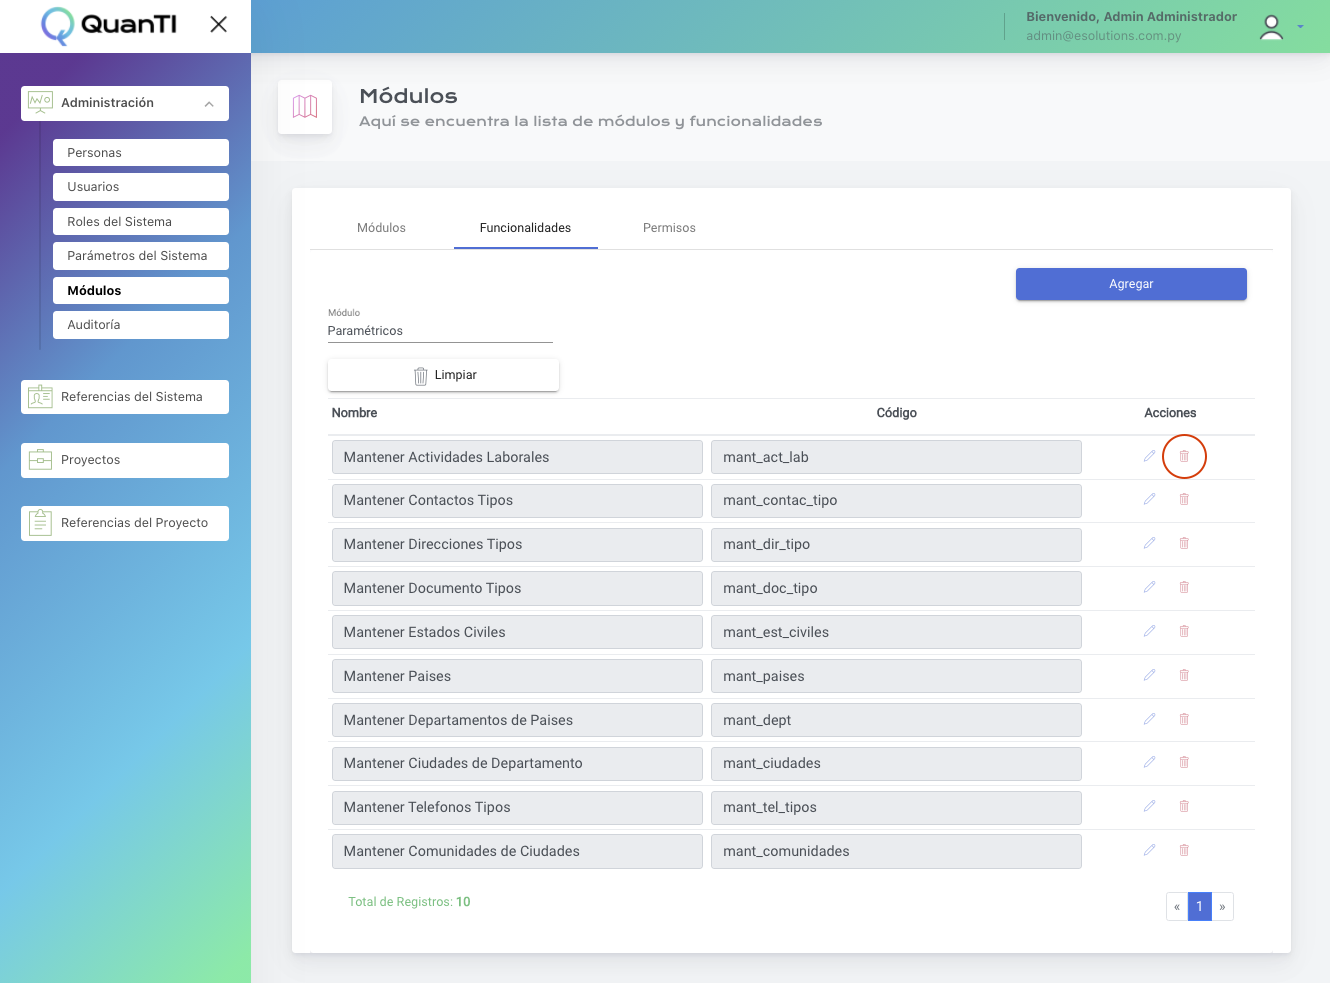Screen dimensions: 1330x983
Task: Click the Mantener Estados Civiles name field
Action: pyautogui.click(x=517, y=632)
